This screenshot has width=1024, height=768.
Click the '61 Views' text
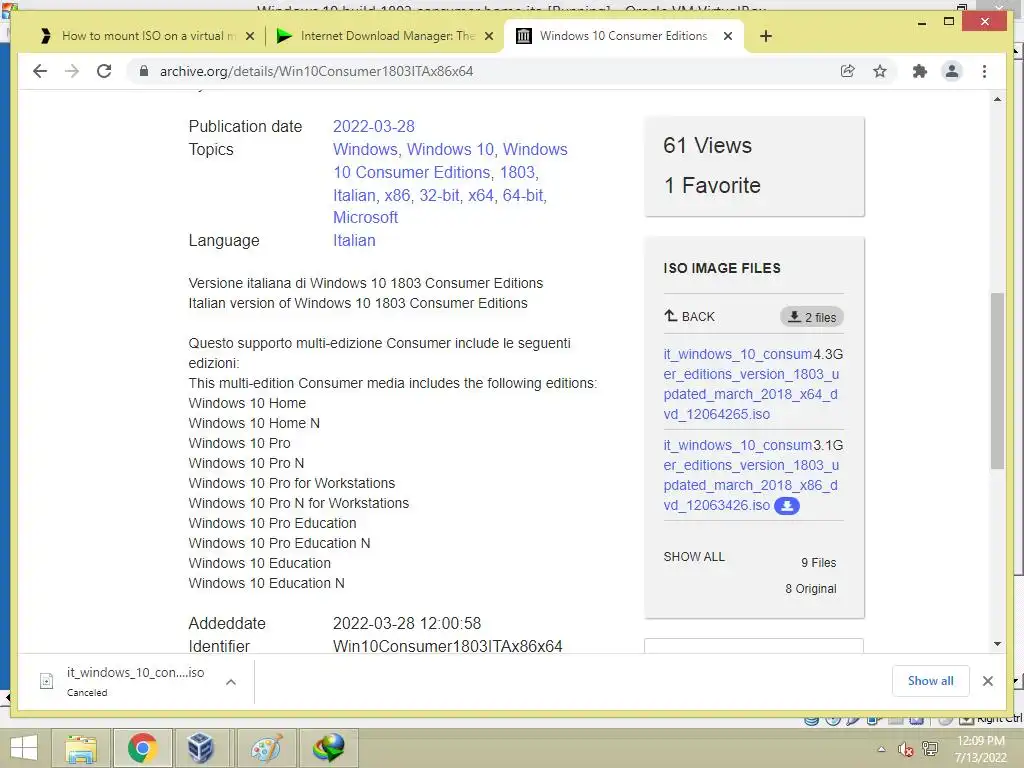707,145
